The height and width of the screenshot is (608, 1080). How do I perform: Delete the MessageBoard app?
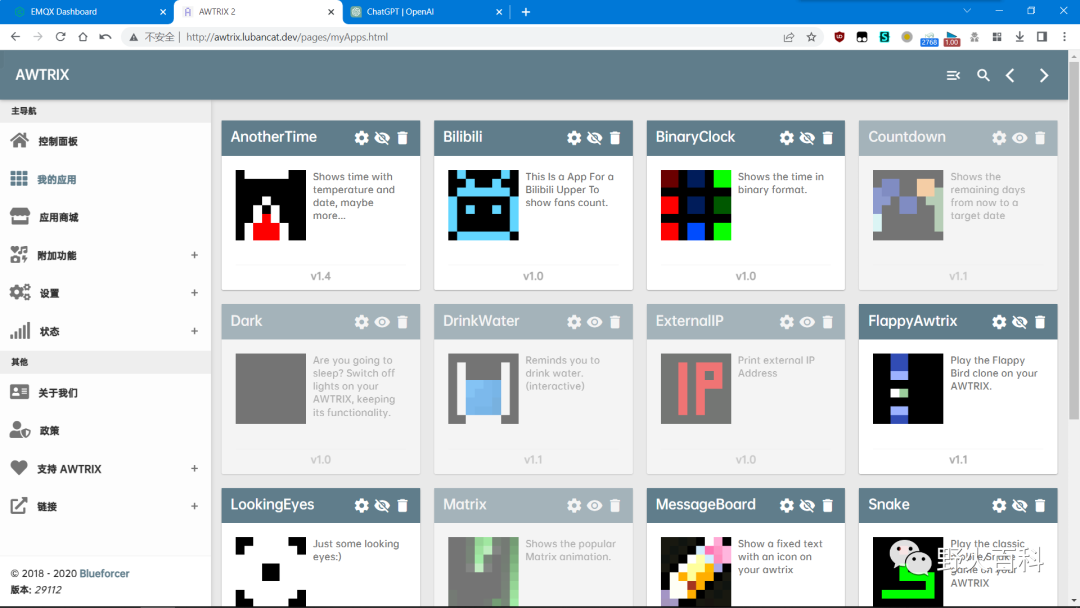(828, 505)
